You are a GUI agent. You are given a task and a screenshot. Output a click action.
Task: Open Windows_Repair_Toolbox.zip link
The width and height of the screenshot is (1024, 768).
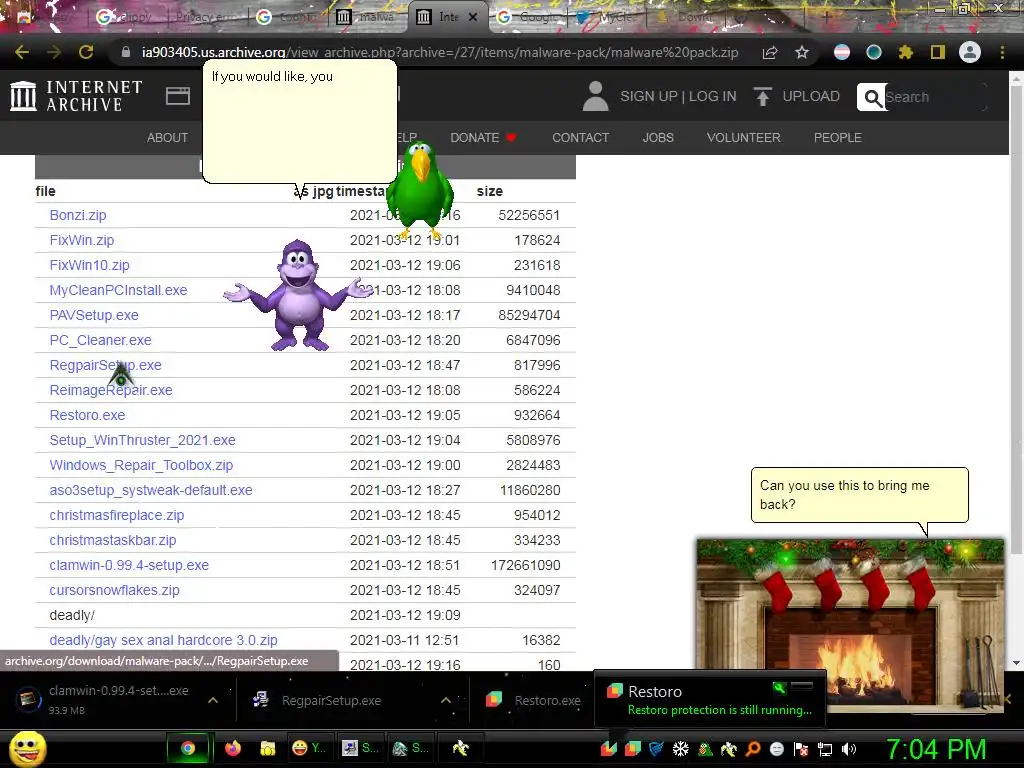click(141, 466)
